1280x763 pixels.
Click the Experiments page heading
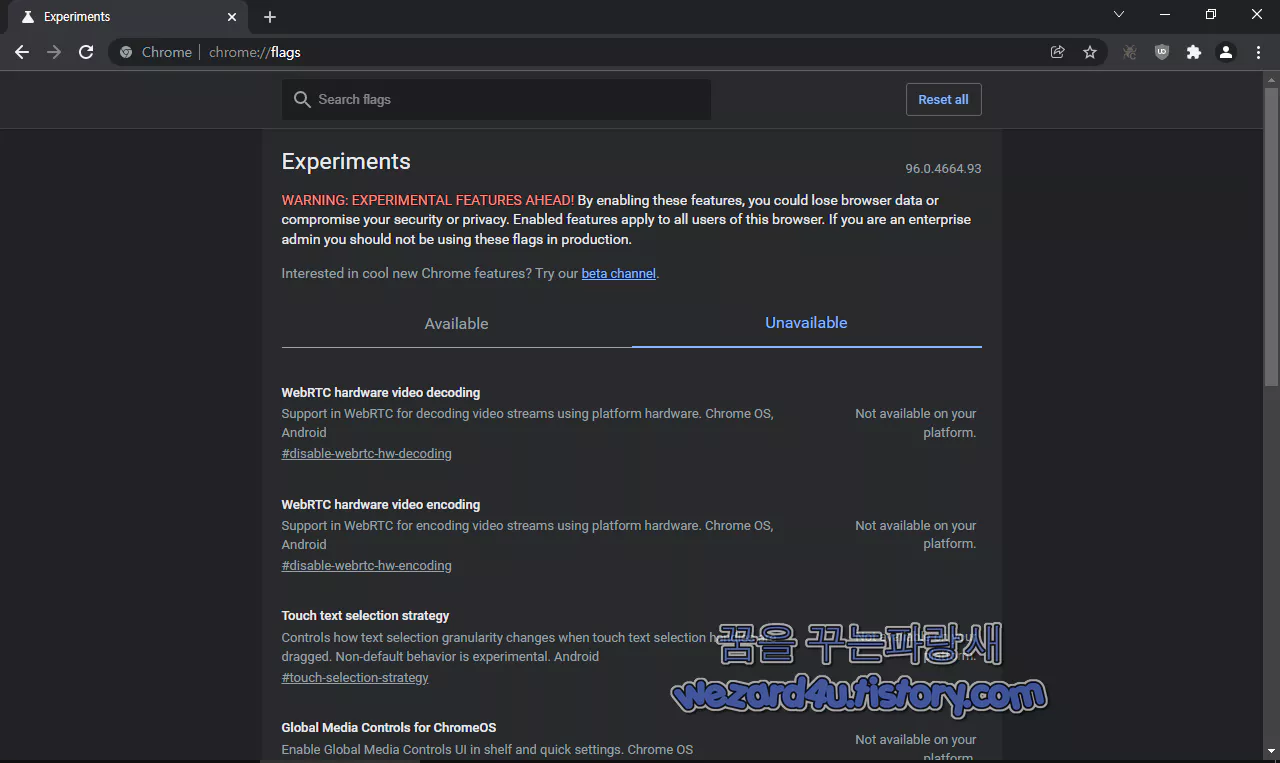(x=346, y=162)
